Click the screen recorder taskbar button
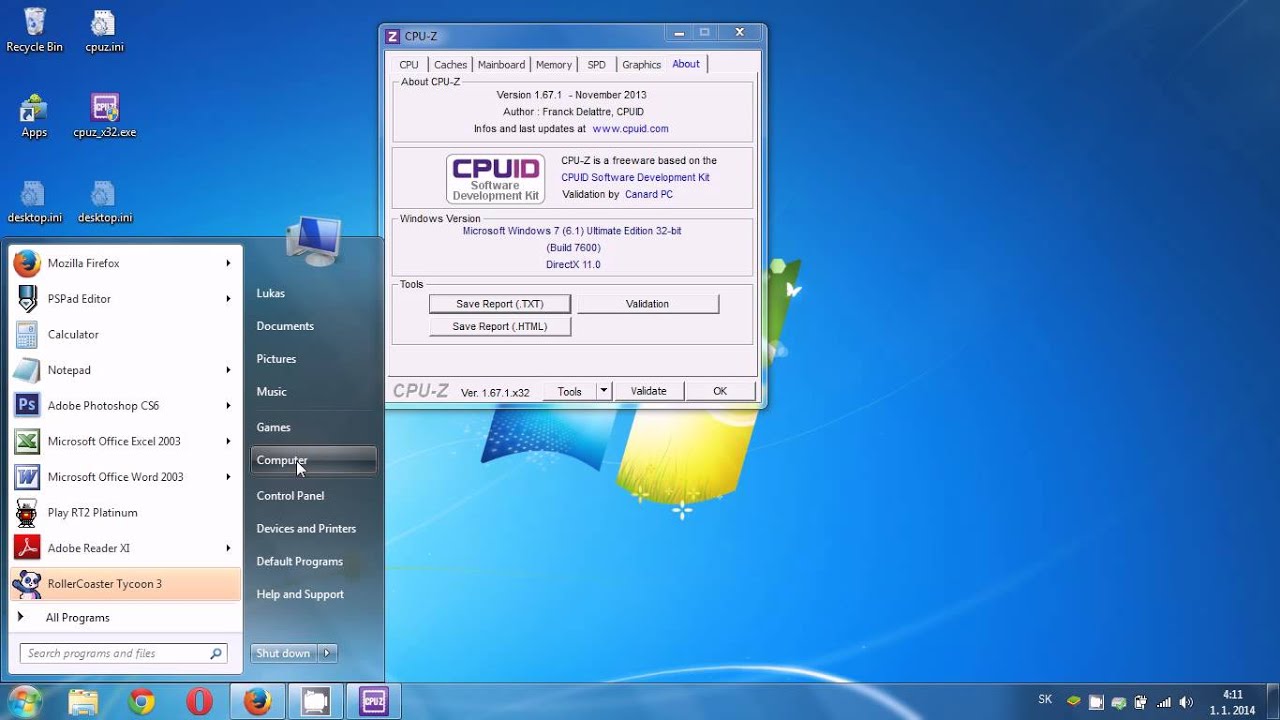This screenshot has width=1280, height=720. click(315, 702)
